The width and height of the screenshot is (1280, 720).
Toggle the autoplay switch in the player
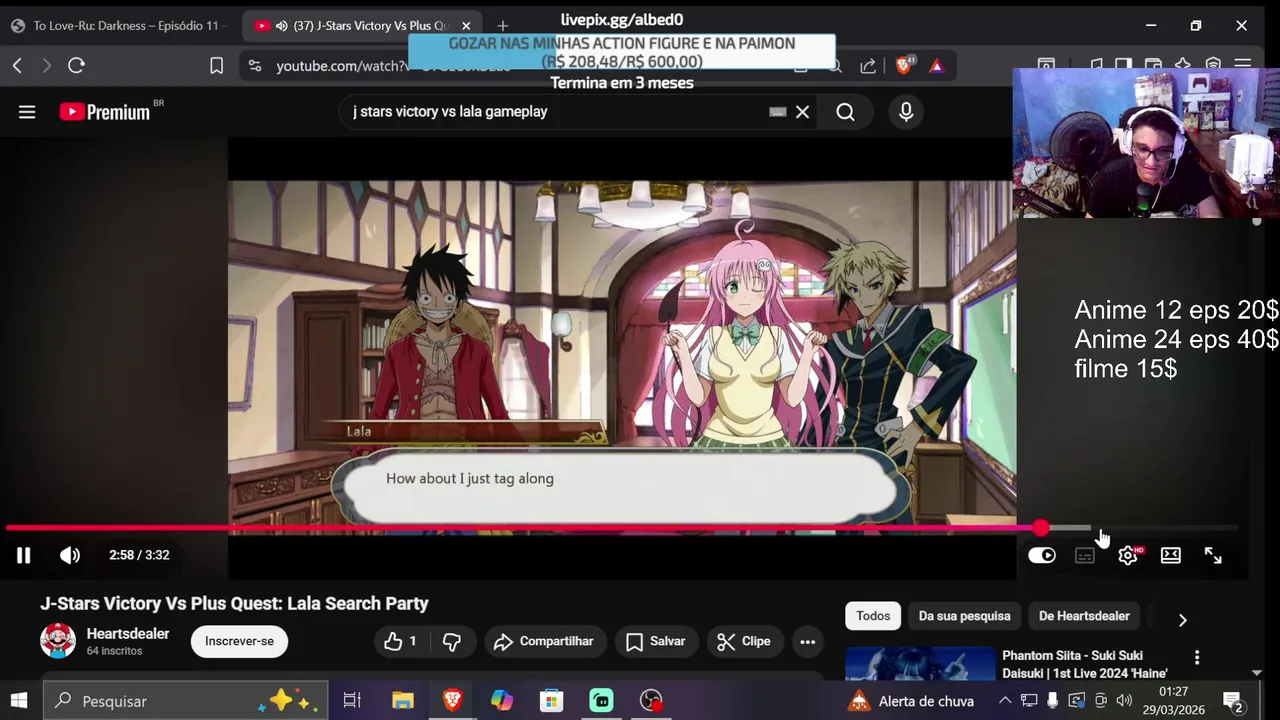[1042, 555]
